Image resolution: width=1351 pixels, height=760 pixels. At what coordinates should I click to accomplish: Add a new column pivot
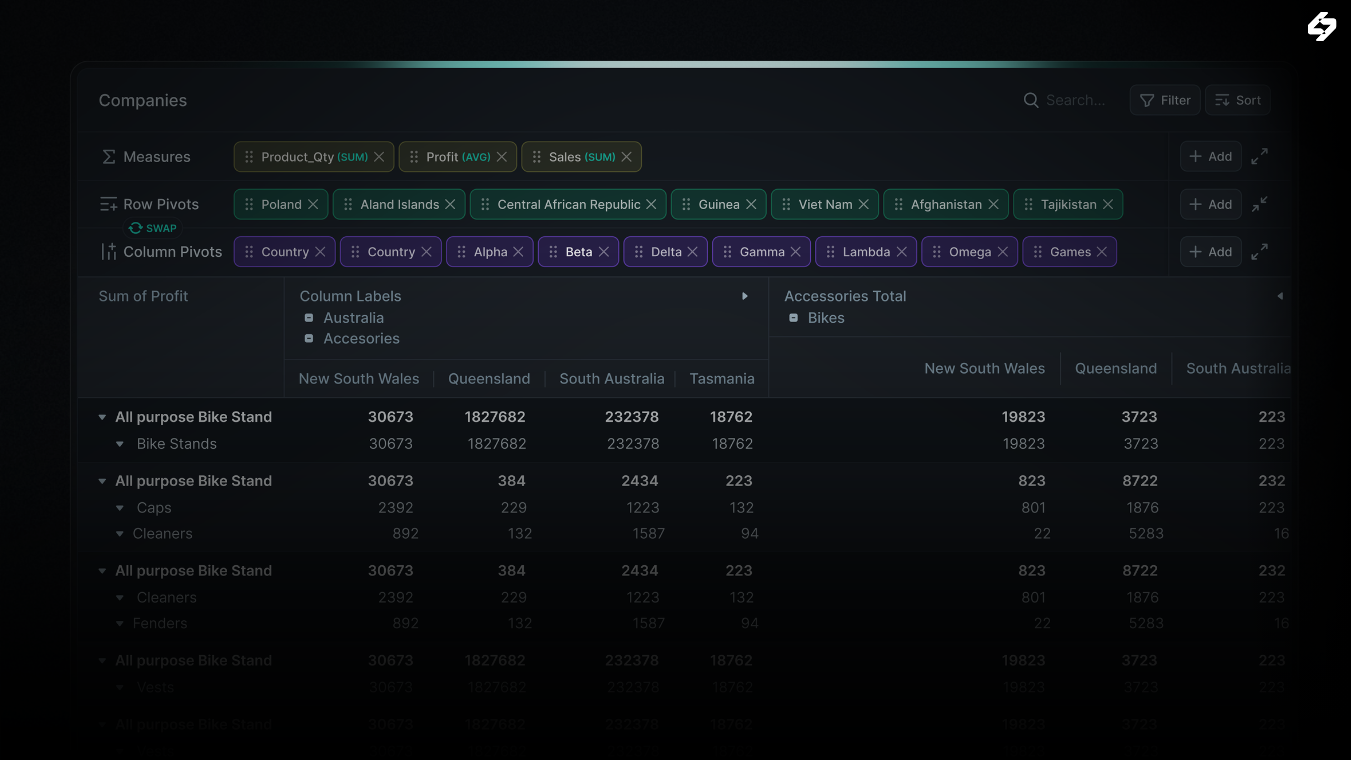coord(1210,252)
